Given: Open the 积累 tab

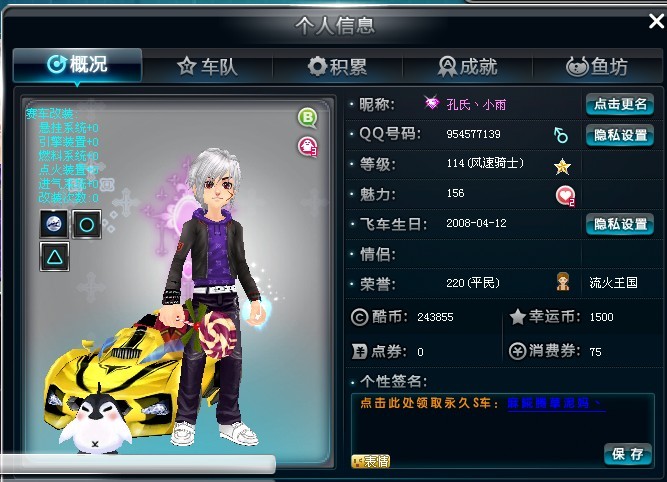Looking at the screenshot, I should (x=337, y=66).
